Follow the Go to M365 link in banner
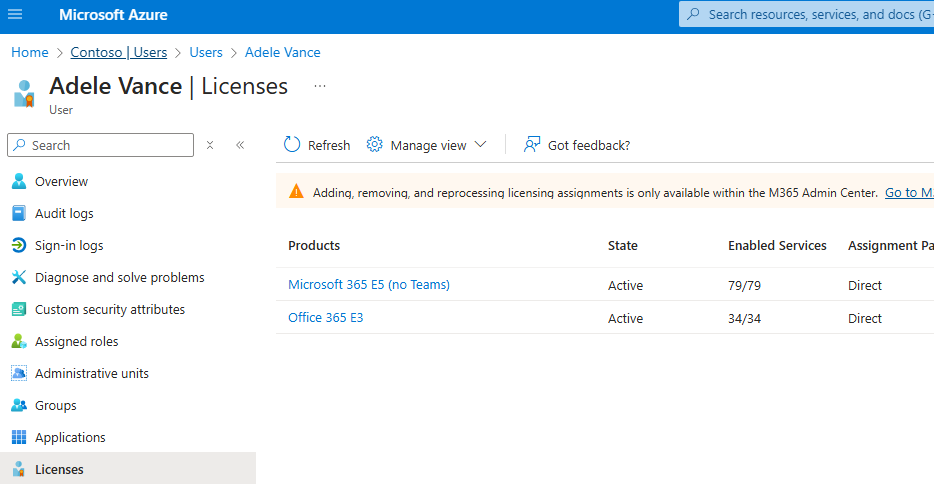The image size is (934, 493). [x=909, y=192]
